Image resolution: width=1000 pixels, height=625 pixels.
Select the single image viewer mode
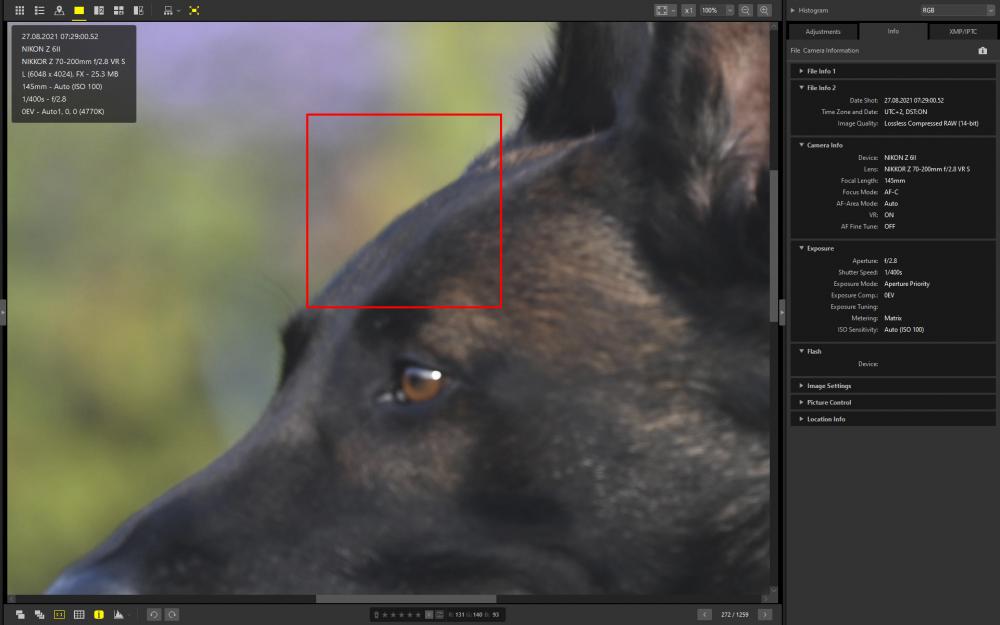tap(79, 10)
